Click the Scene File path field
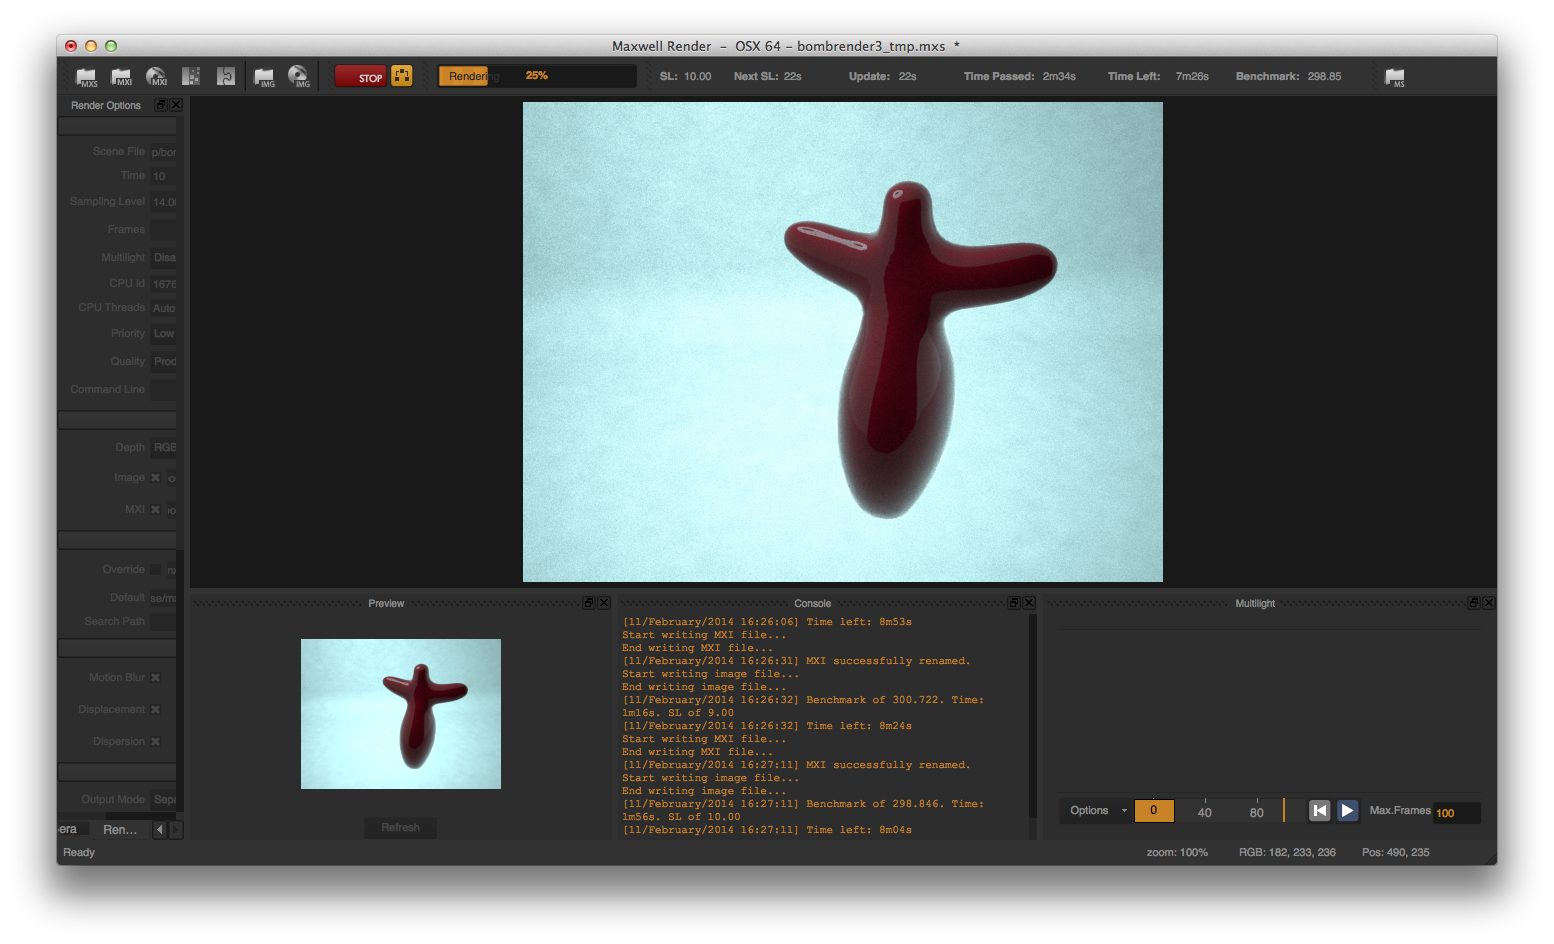Viewport: 1554px width, 944px height. point(163,152)
